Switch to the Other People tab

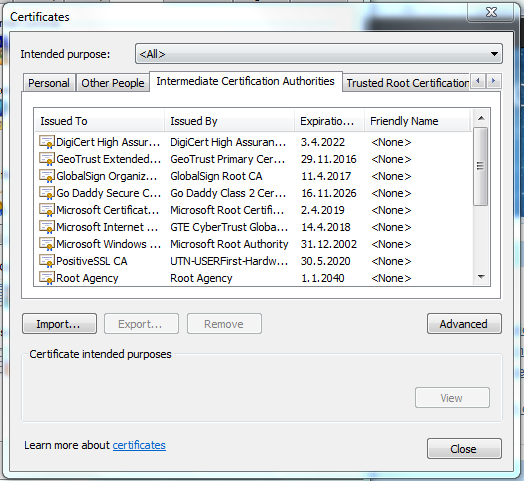[x=113, y=83]
